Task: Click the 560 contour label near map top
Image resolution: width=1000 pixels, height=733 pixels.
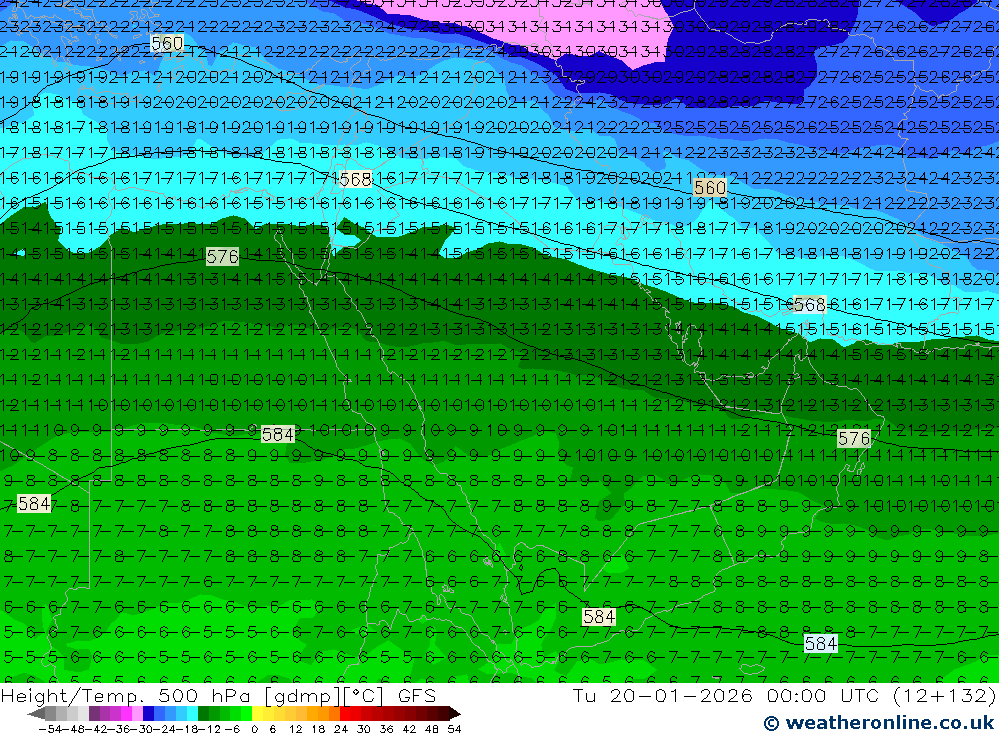Action: [167, 43]
